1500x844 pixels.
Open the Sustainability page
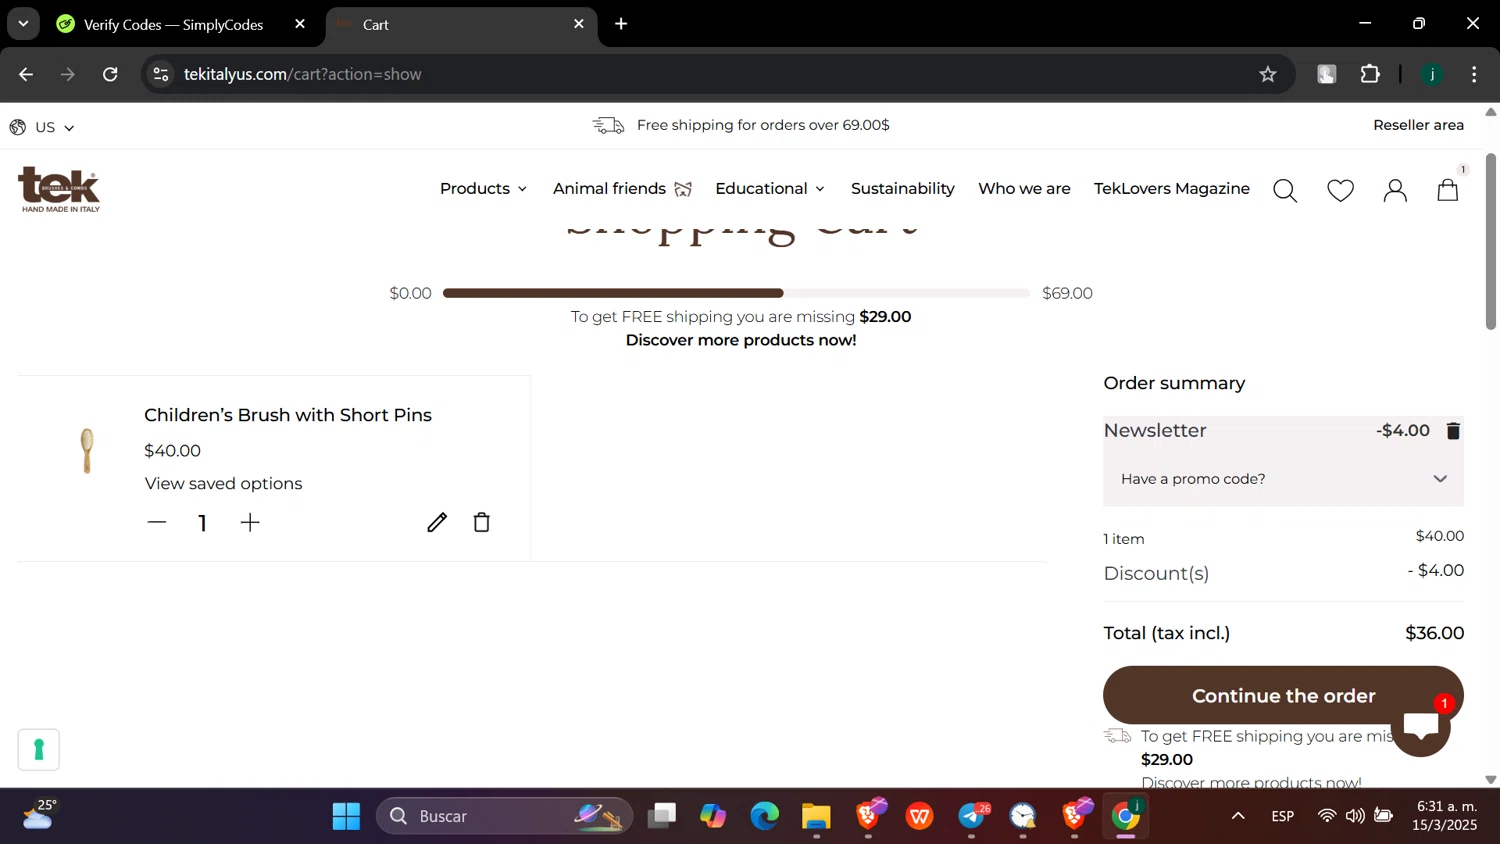[x=903, y=189]
